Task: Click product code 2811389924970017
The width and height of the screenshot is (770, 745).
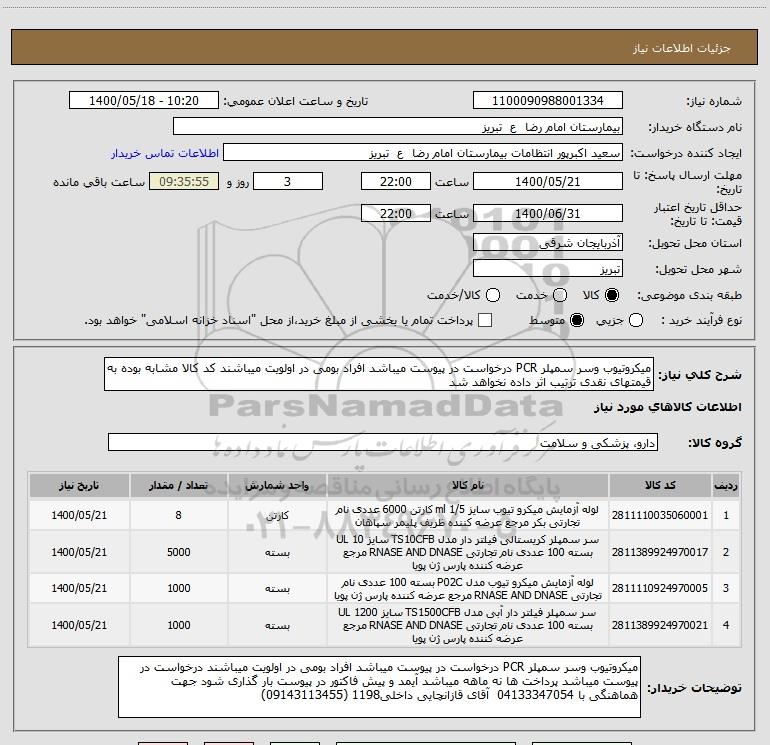Action: pyautogui.click(x=660, y=552)
